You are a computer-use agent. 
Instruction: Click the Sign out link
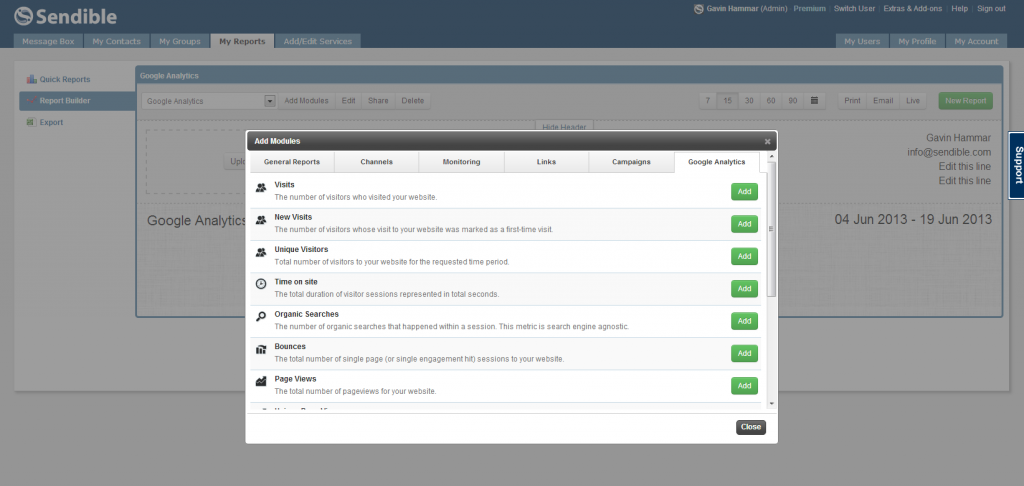click(x=991, y=8)
